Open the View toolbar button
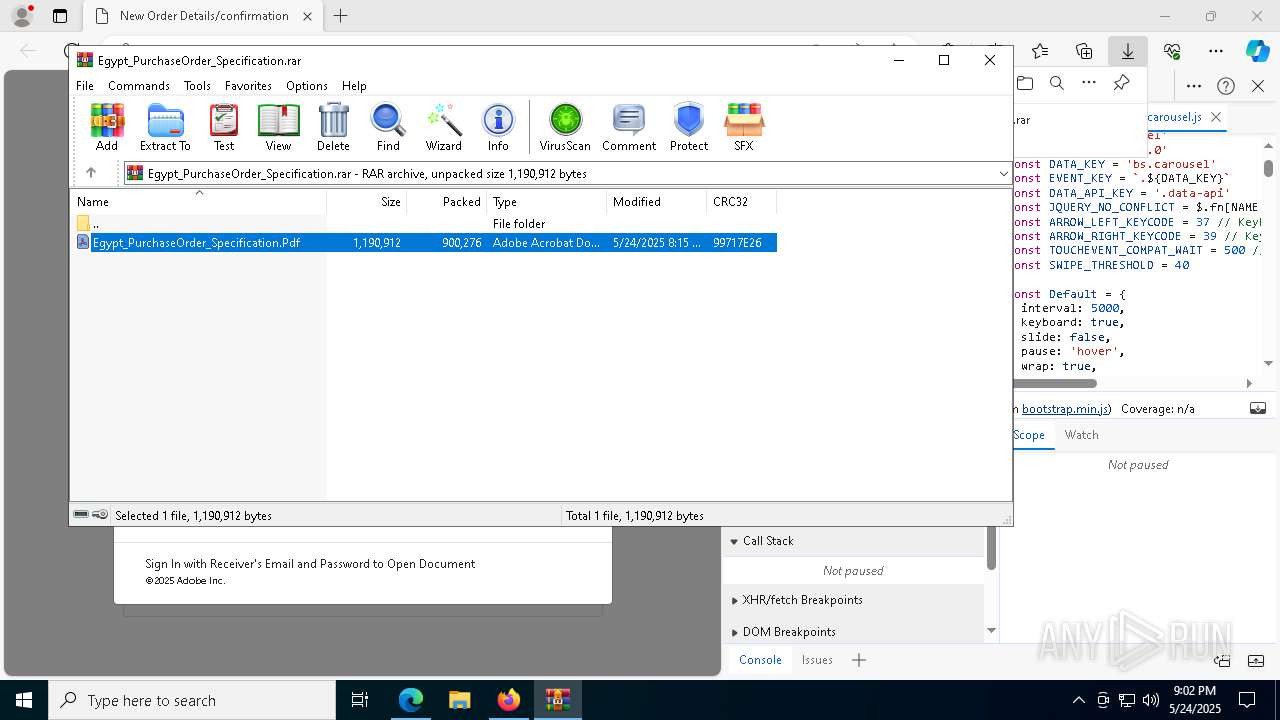 pyautogui.click(x=278, y=127)
